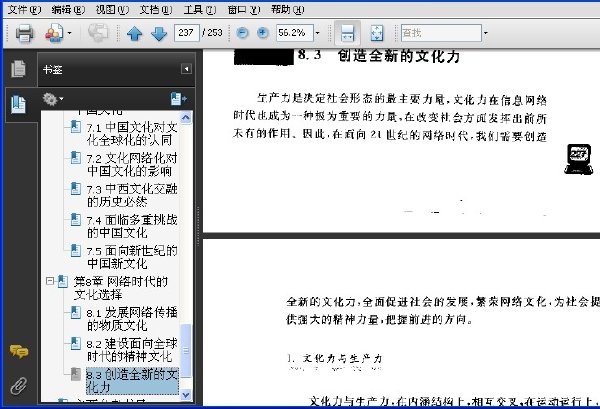Toggle fit one full page view
The image size is (600, 409).
pos(377,33)
